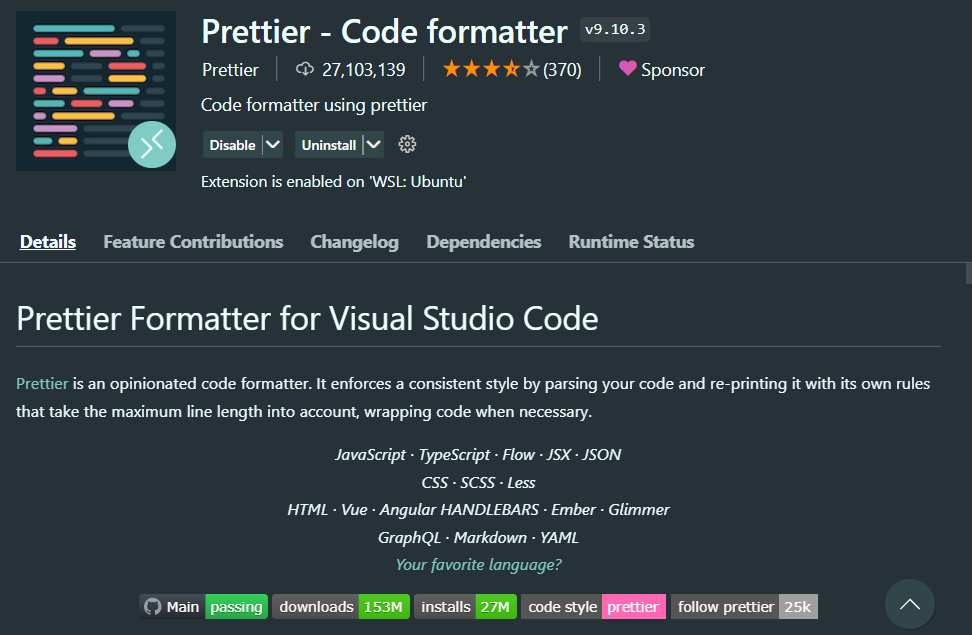Click the 'GraphQL · Markdown · YAML' line

478,537
